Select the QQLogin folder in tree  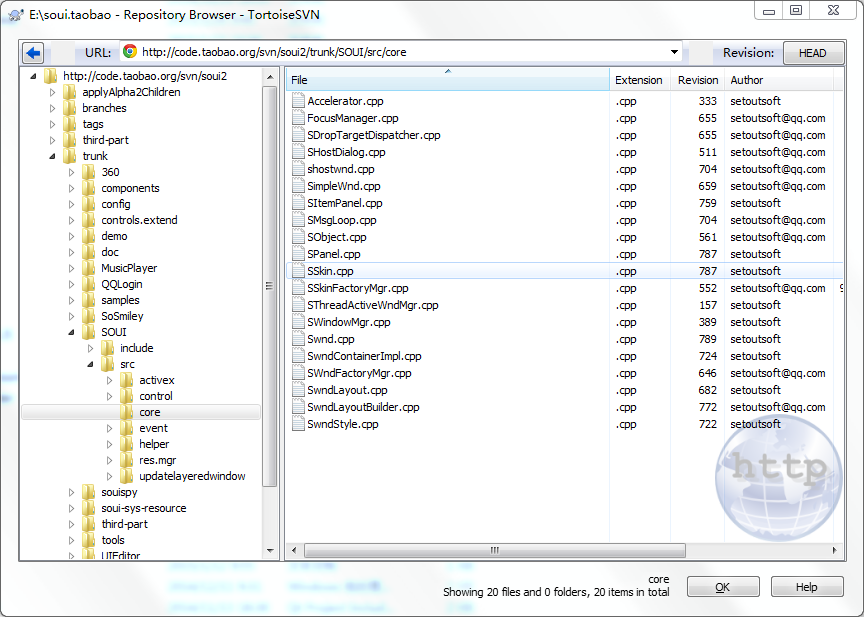tap(121, 284)
